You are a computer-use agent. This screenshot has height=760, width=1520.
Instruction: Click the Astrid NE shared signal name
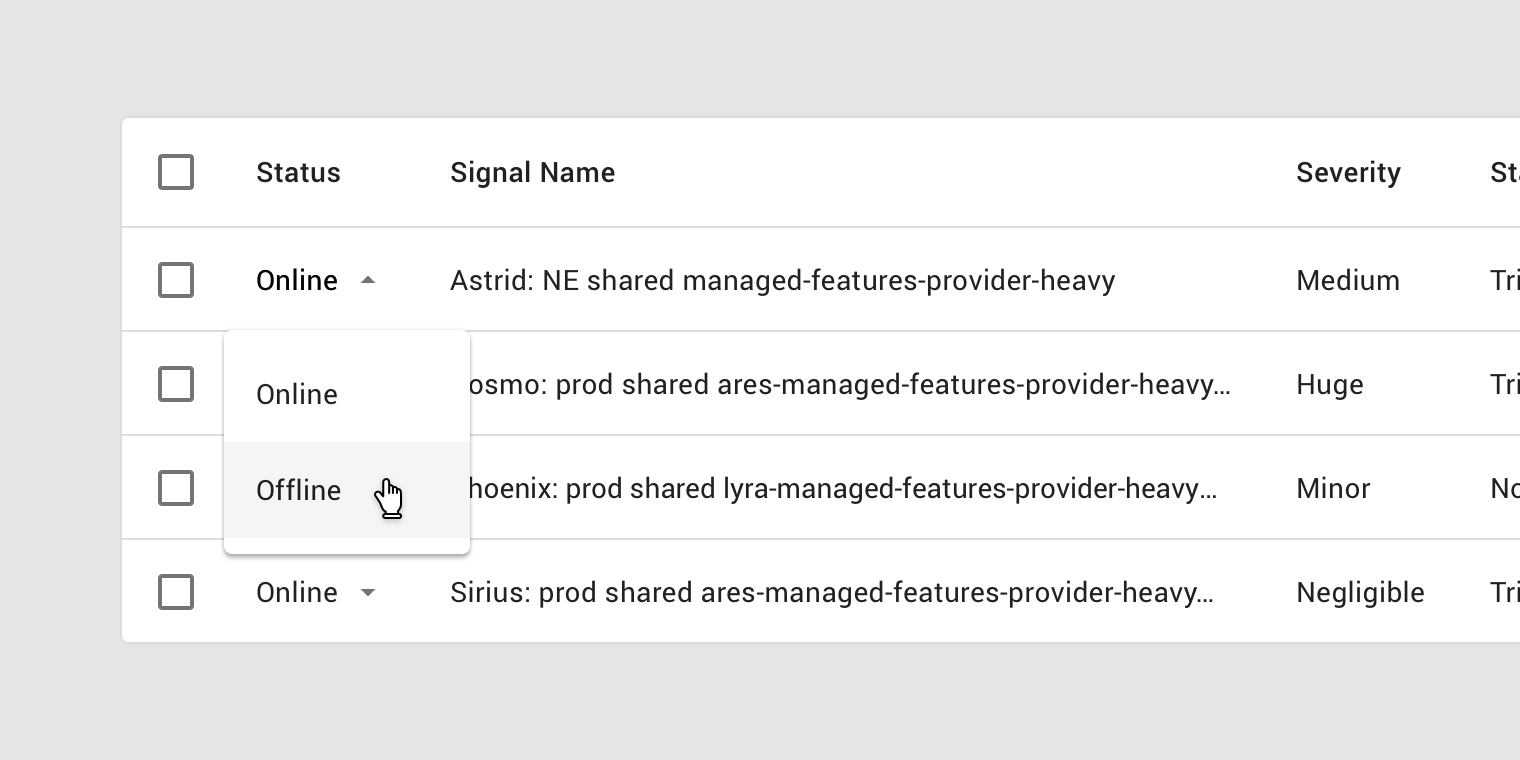[x=782, y=281]
